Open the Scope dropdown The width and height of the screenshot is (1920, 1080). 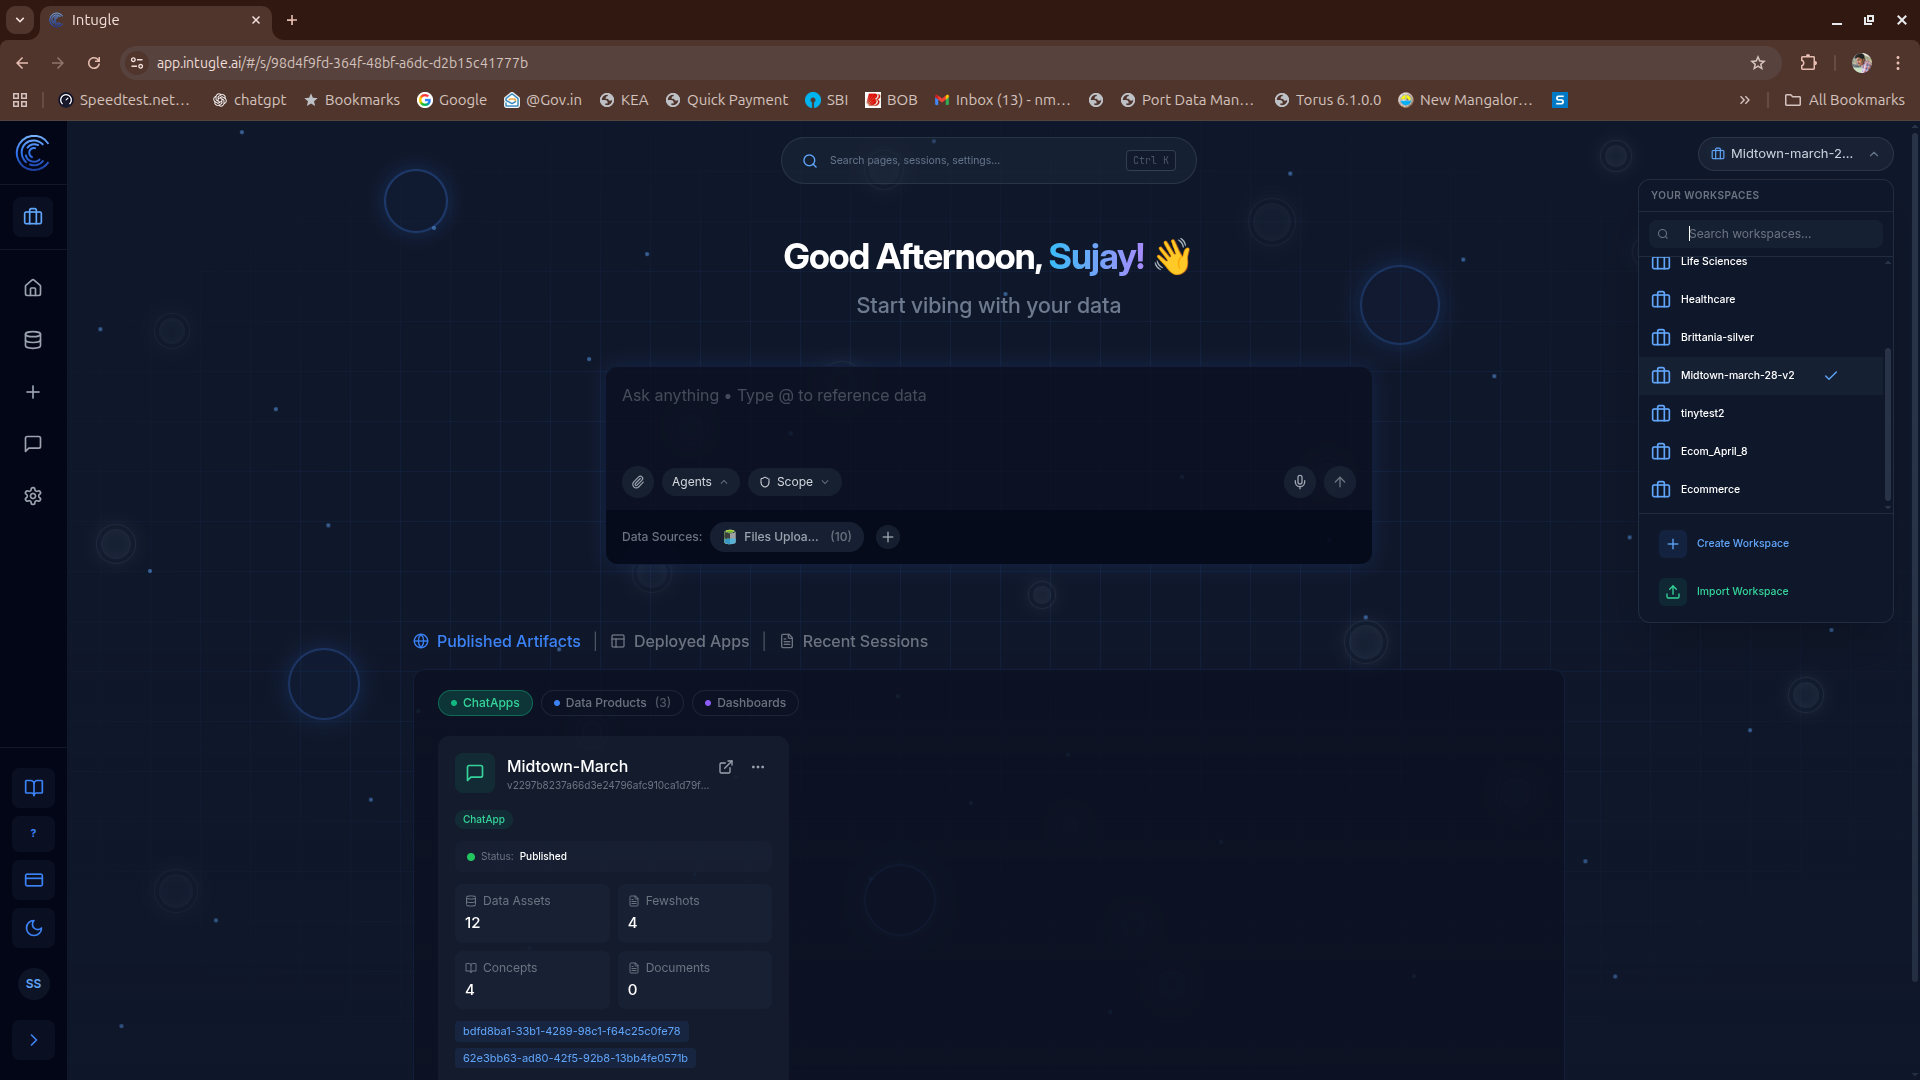click(795, 482)
